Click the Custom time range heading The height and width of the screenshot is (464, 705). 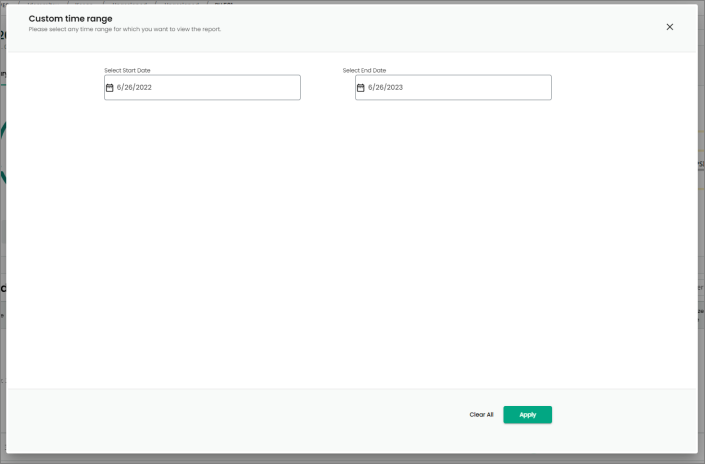click(x=70, y=18)
